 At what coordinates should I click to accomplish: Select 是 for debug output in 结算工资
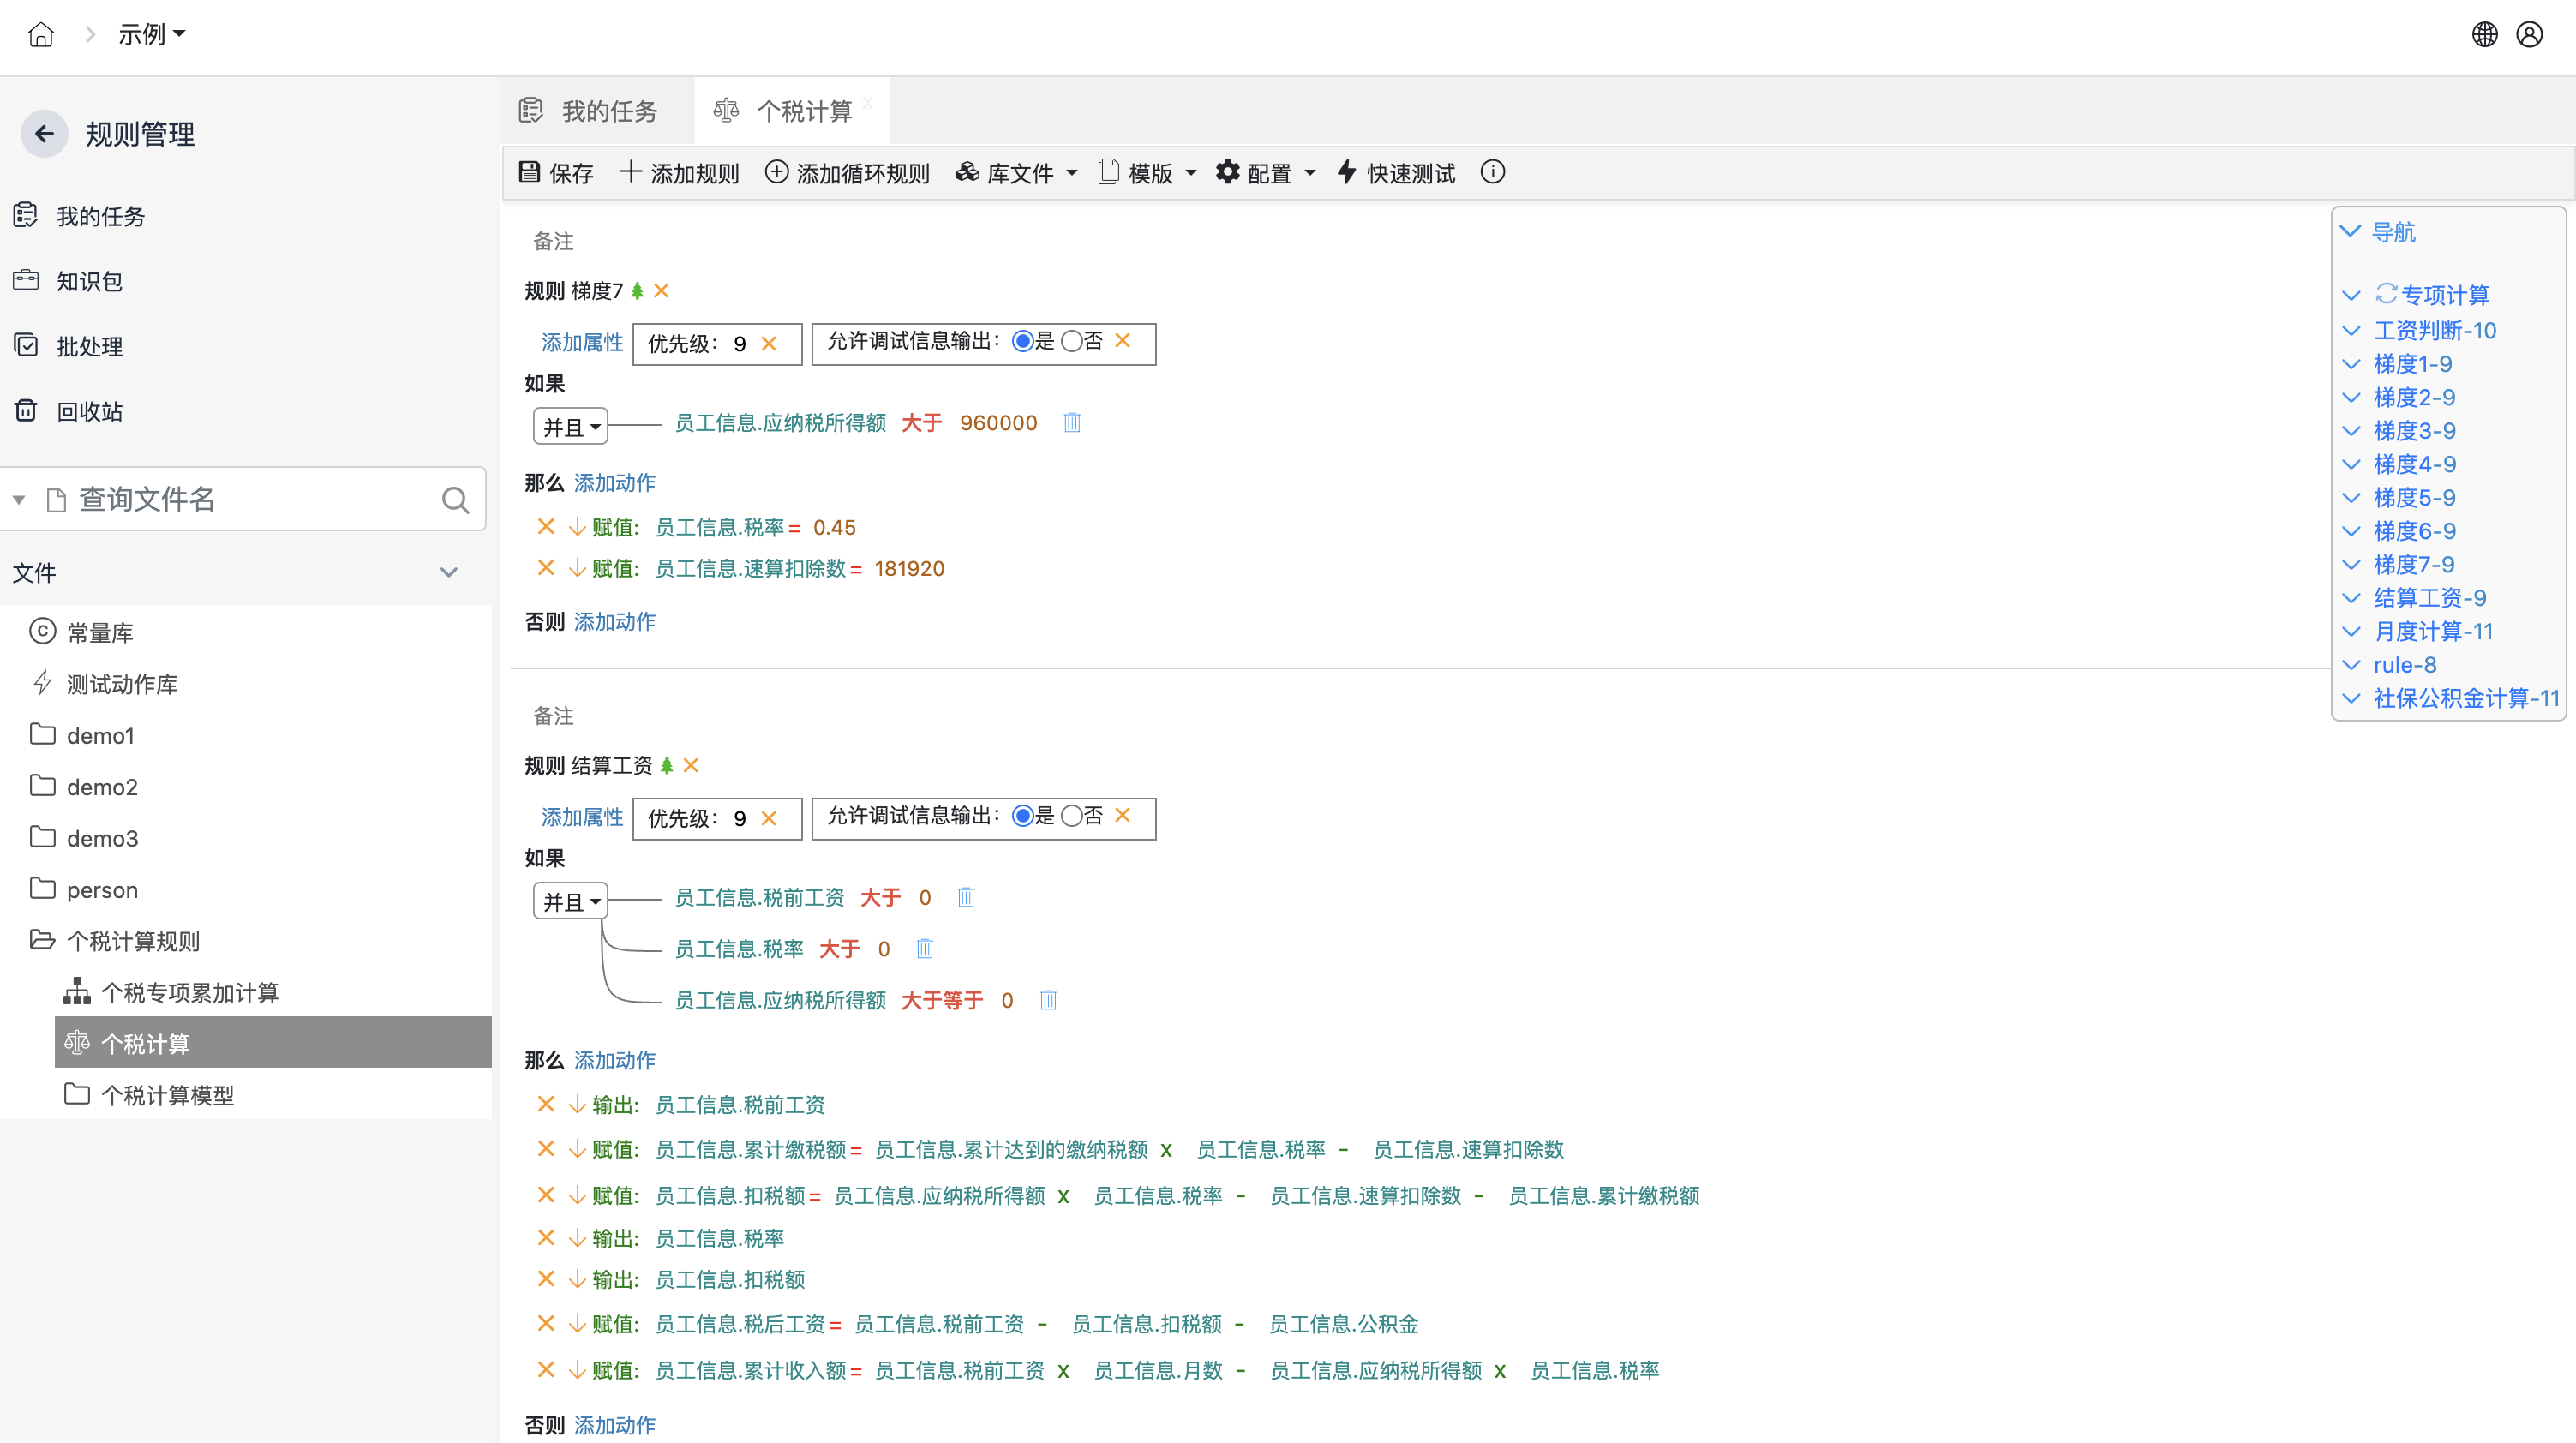(1022, 817)
